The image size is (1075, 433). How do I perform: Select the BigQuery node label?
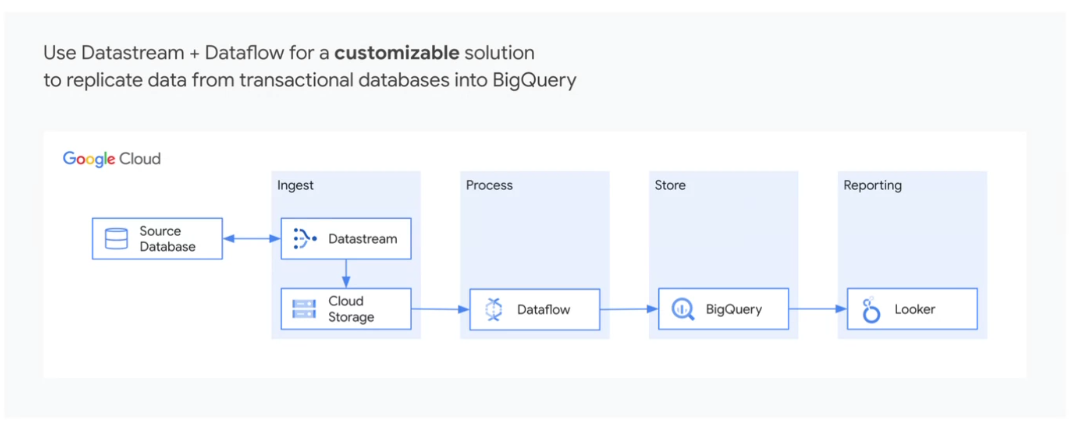[x=734, y=310]
